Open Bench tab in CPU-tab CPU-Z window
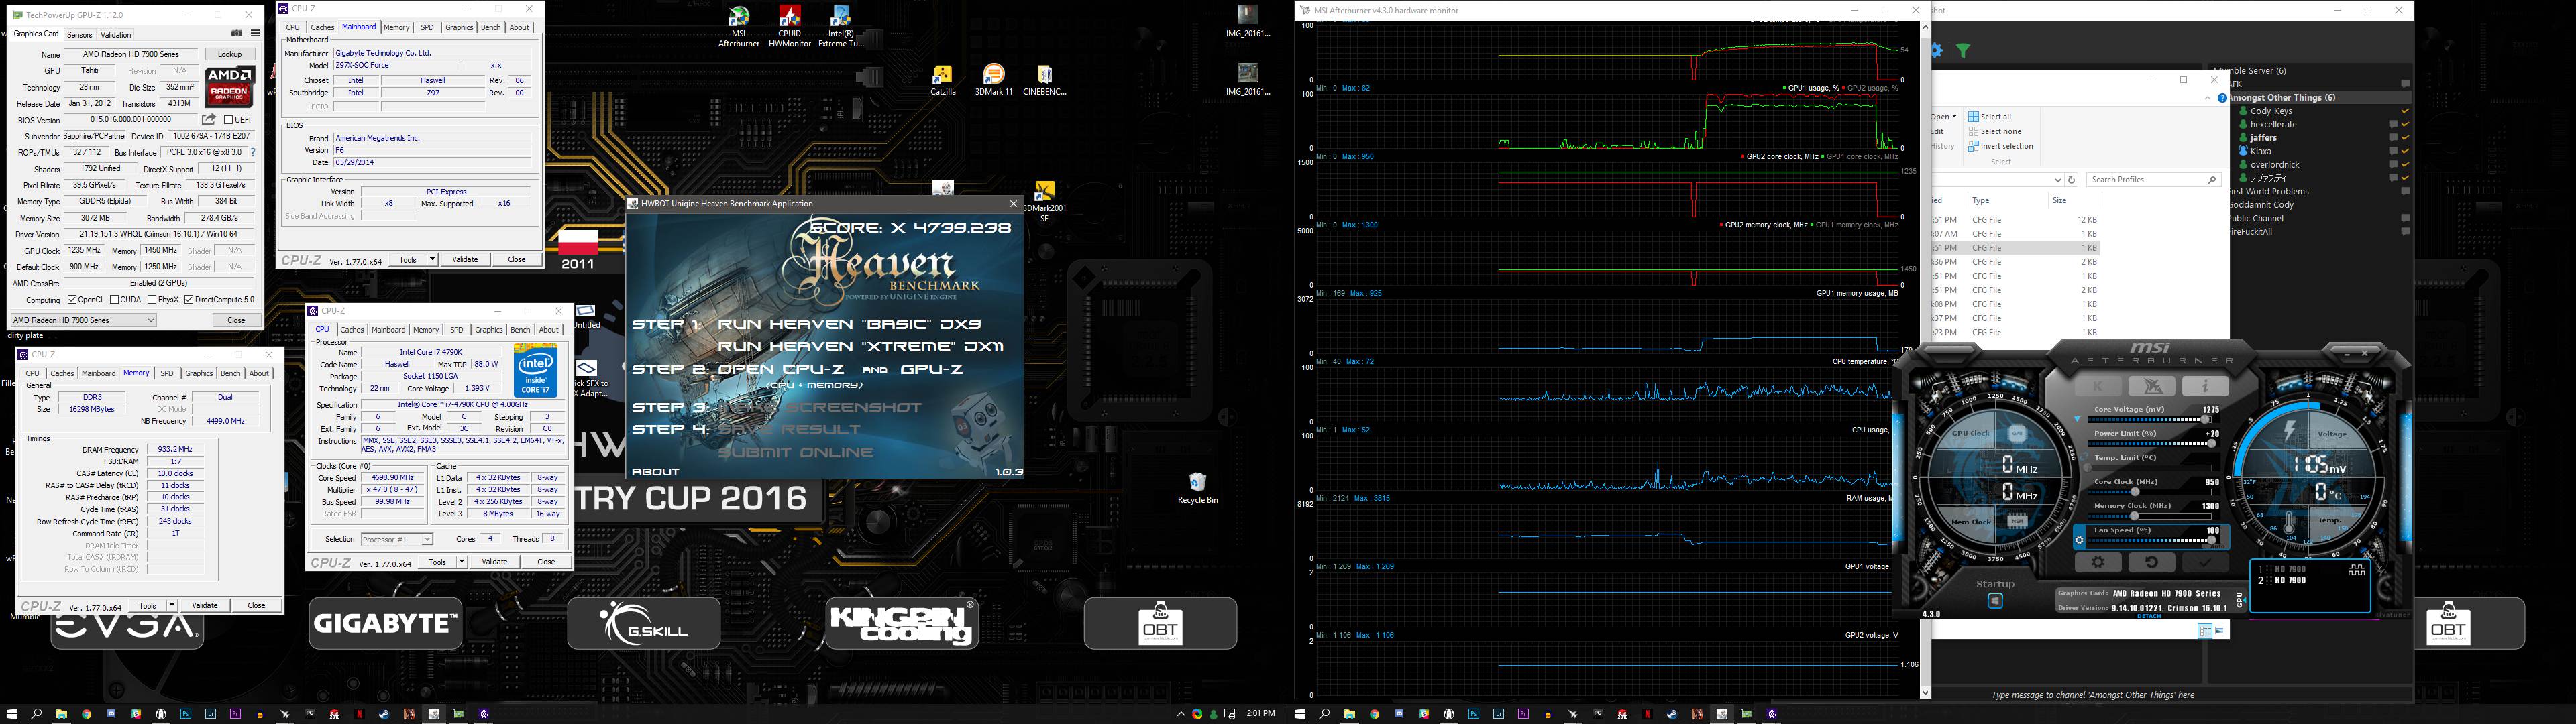2576x724 pixels. point(520,329)
